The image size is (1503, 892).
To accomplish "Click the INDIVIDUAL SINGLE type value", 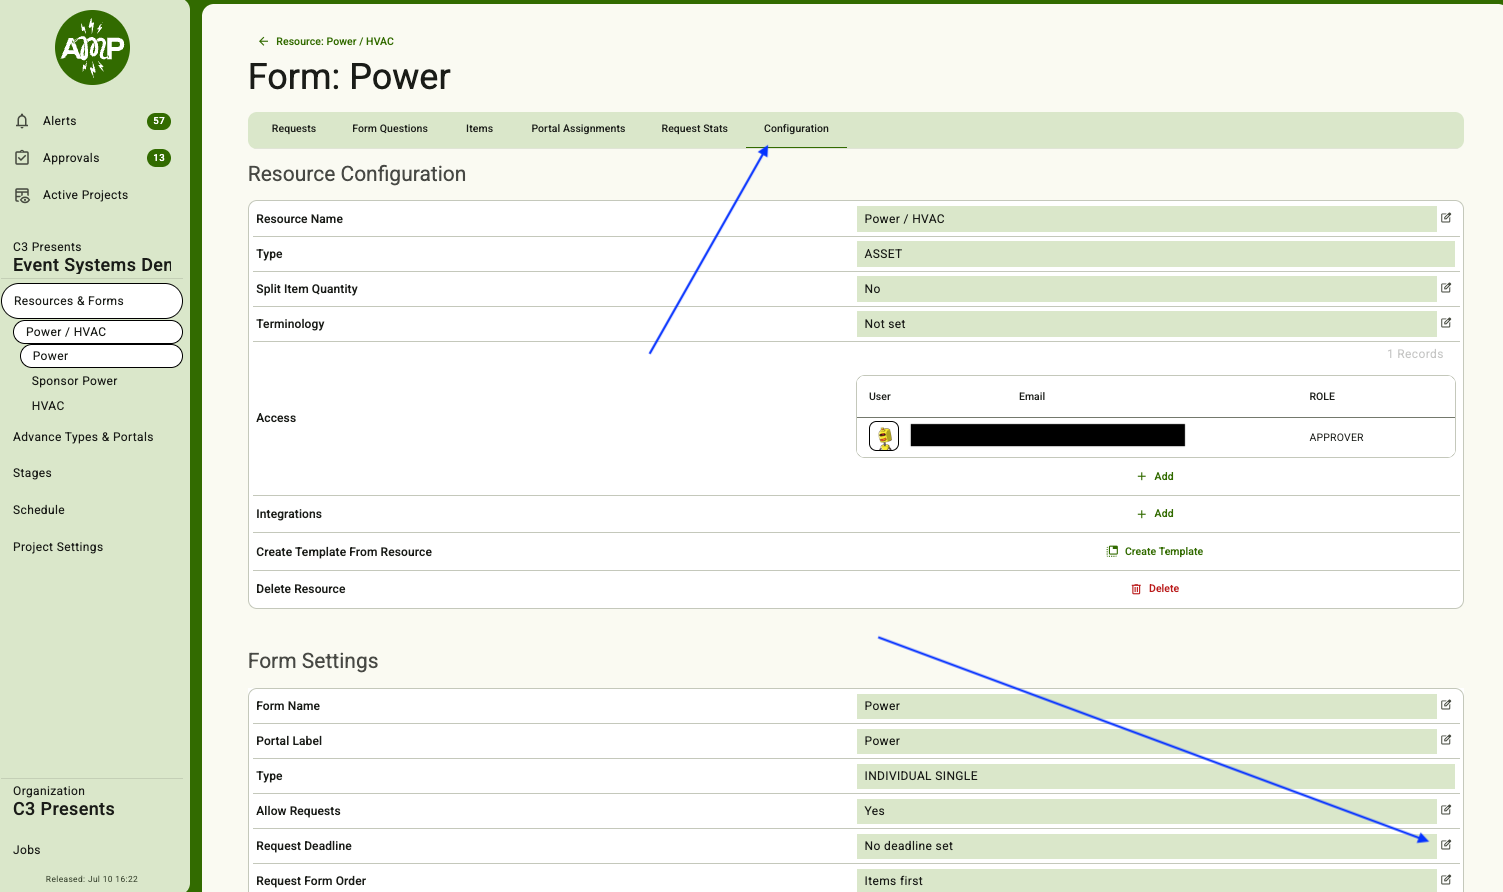I will pyautogui.click(x=1155, y=775).
